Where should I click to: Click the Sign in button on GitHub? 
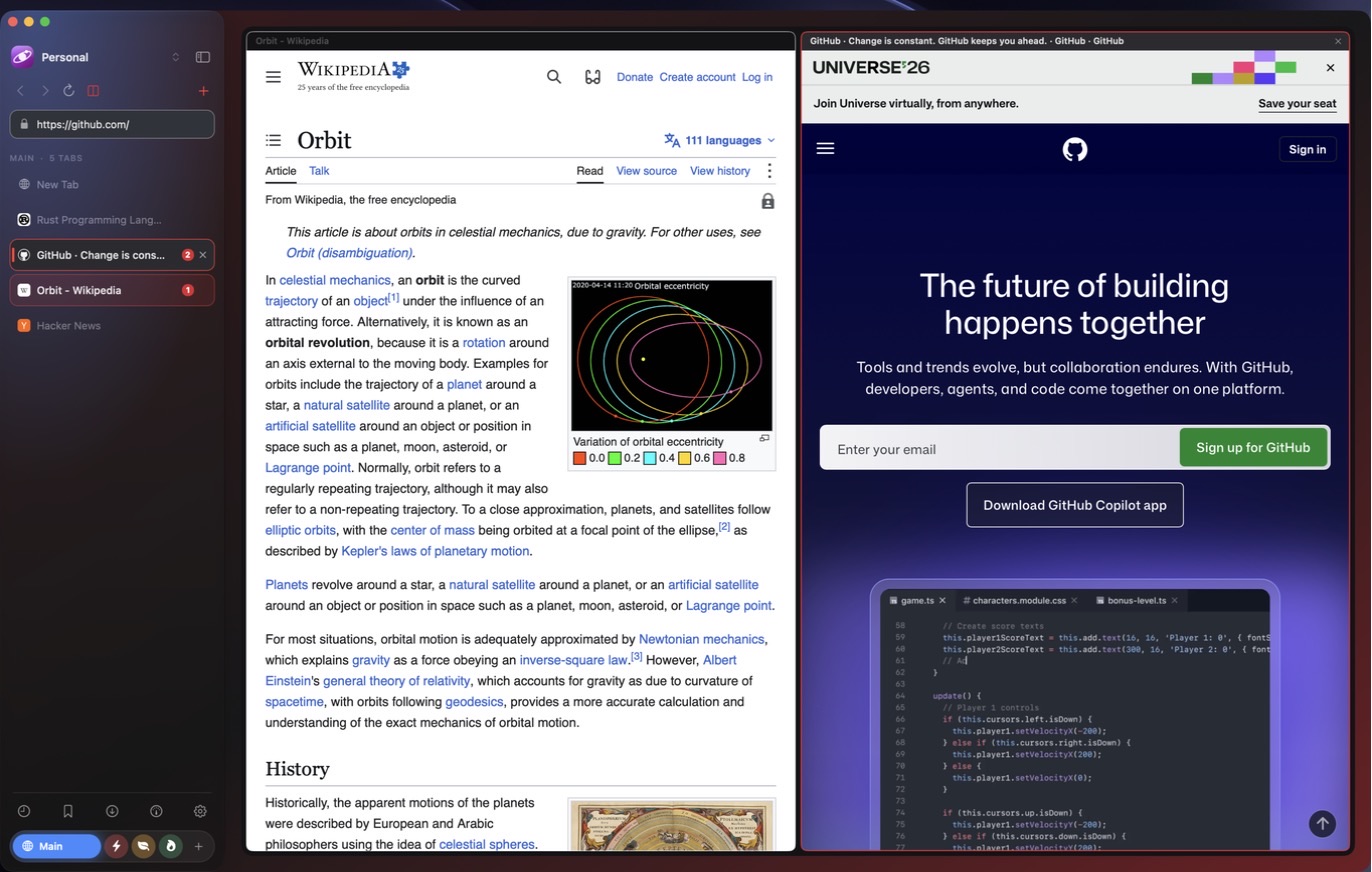[1307, 149]
